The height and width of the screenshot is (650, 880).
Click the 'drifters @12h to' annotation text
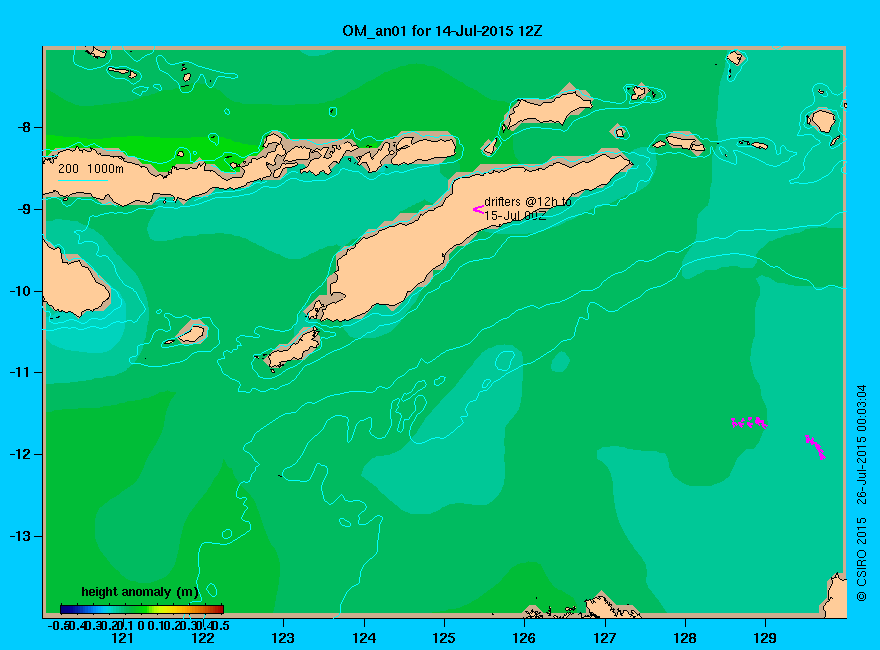click(528, 202)
